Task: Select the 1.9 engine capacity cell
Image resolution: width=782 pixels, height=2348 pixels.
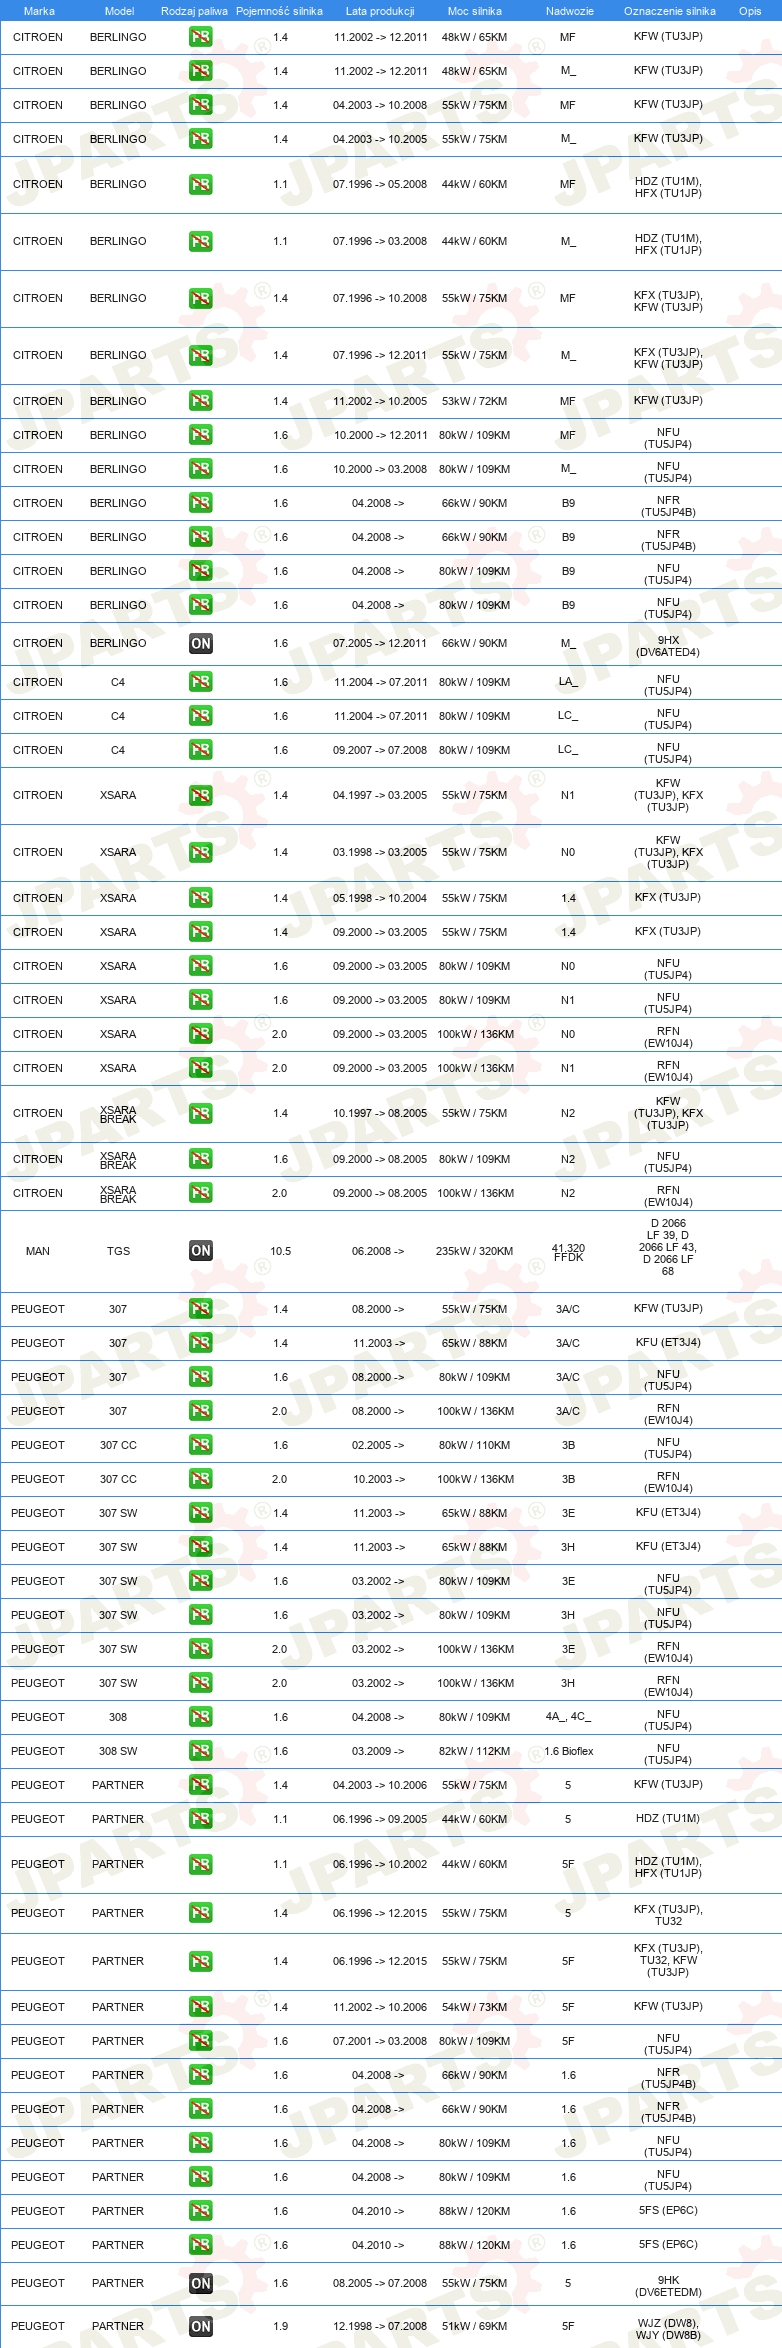Action: [x=280, y=2326]
